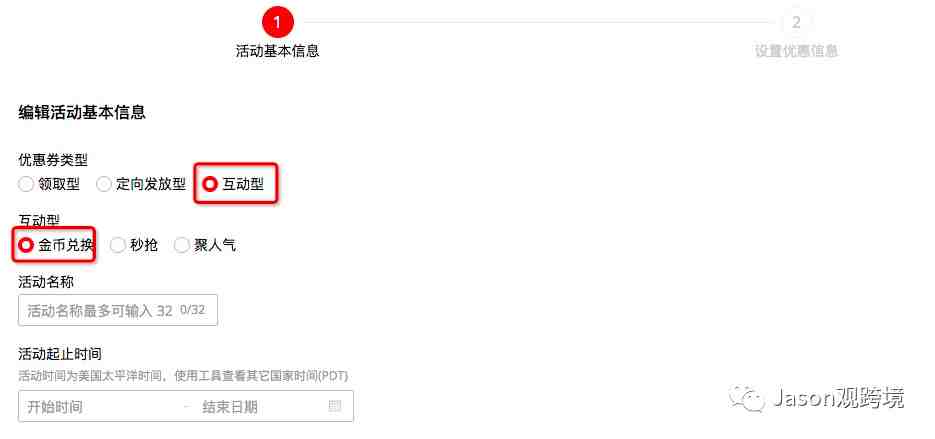Click the 活动基本信息 step label
Viewport: 935px width, 439px height.
coord(277,51)
